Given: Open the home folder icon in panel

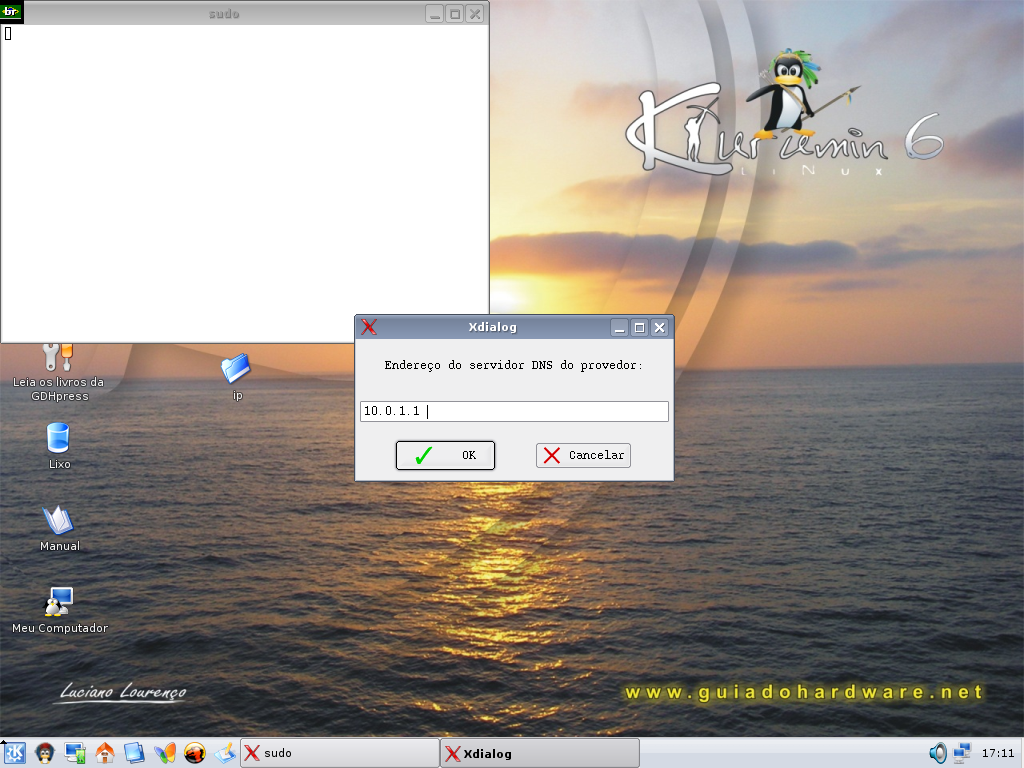Looking at the screenshot, I should pos(104,753).
